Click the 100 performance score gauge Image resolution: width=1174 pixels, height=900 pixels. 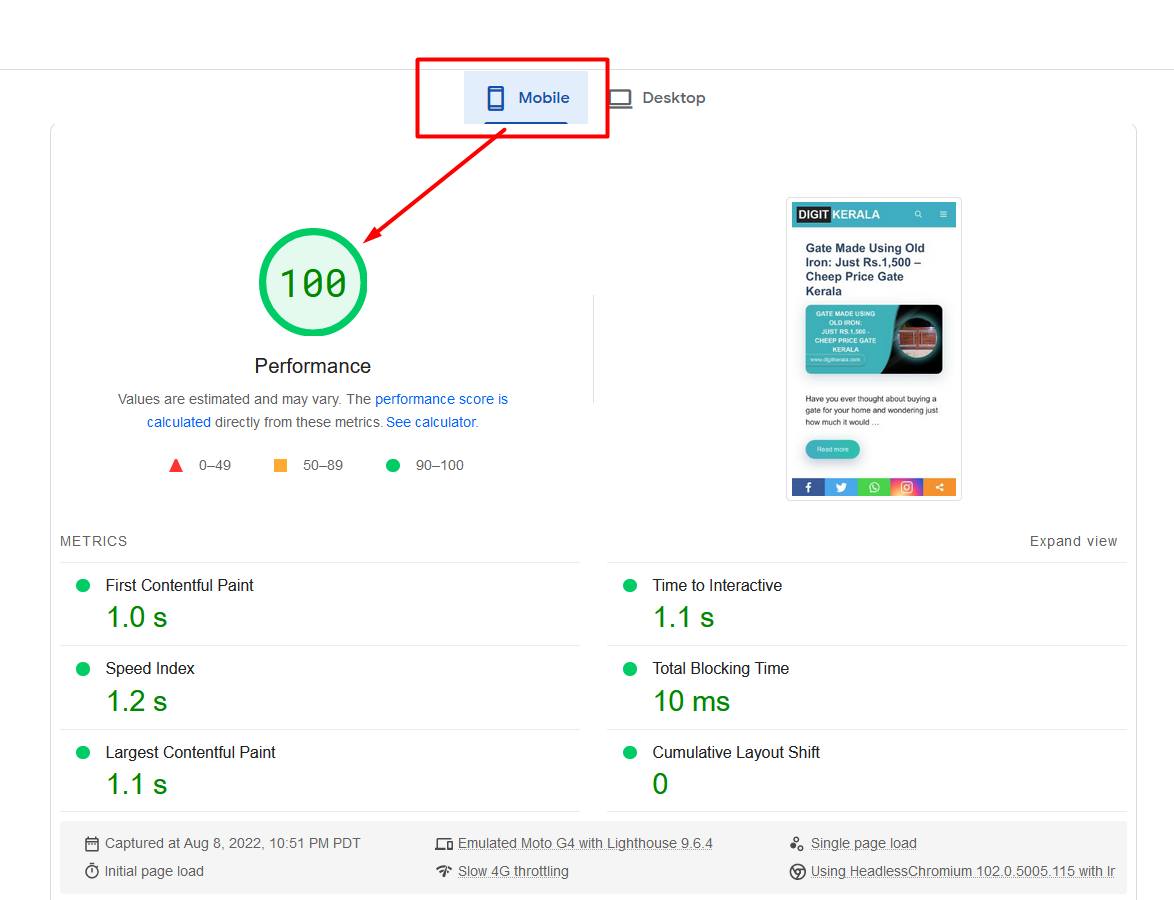[x=313, y=283]
